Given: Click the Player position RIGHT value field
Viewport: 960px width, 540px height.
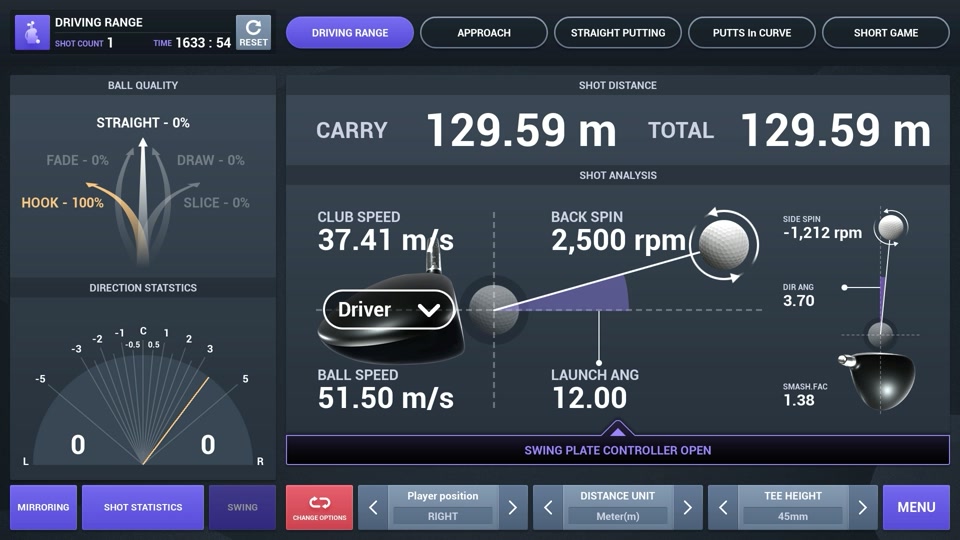Looking at the screenshot, I should (443, 516).
